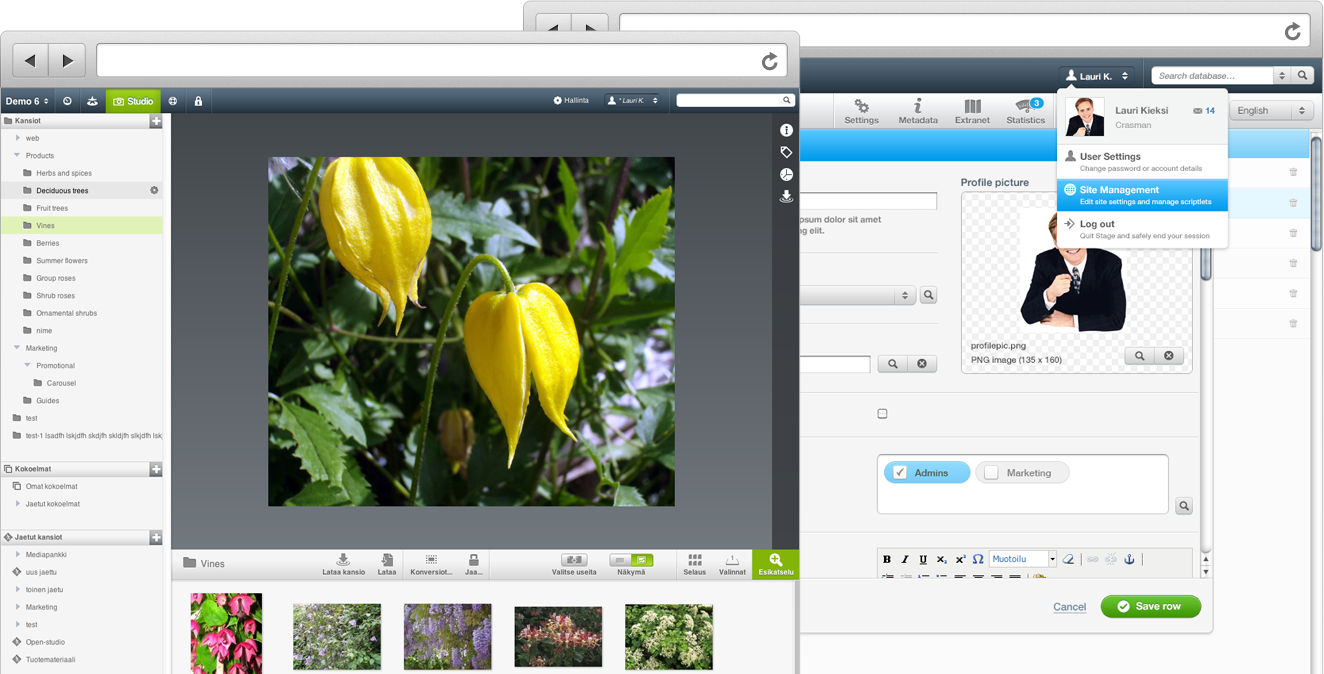Viewport: 1324px width, 674px height.
Task: Open Statistics with badge 3
Action: click(1026, 111)
